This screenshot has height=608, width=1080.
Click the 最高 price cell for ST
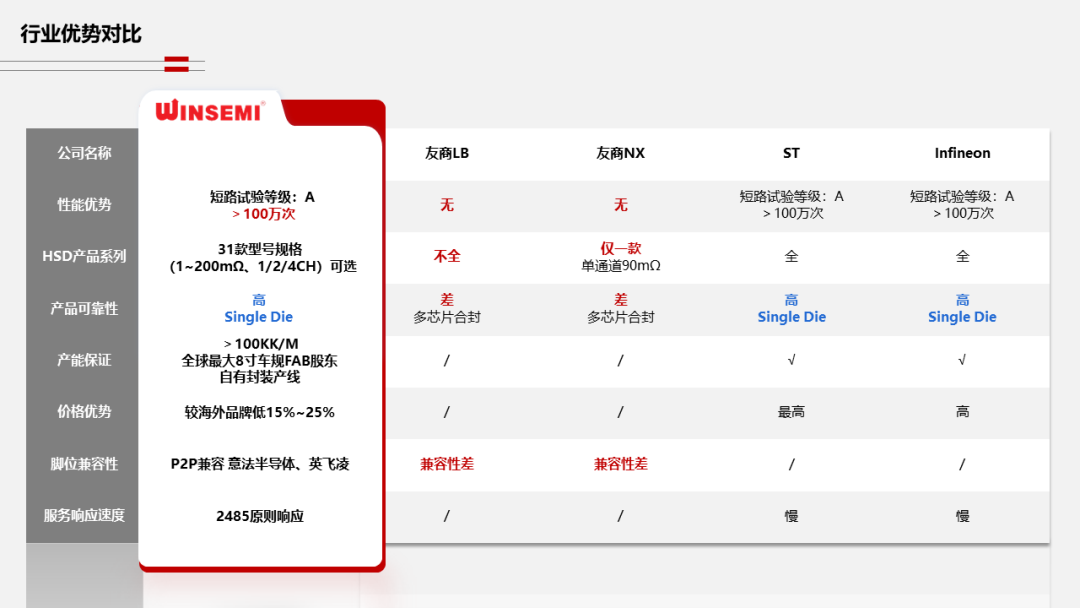point(791,412)
